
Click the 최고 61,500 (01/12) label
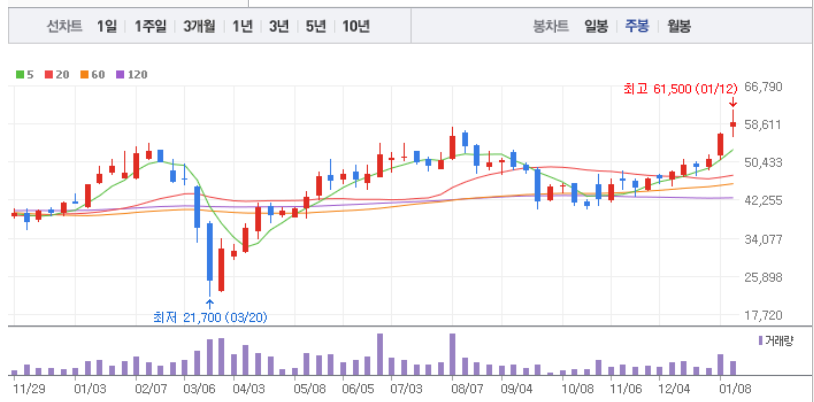[x=680, y=89]
